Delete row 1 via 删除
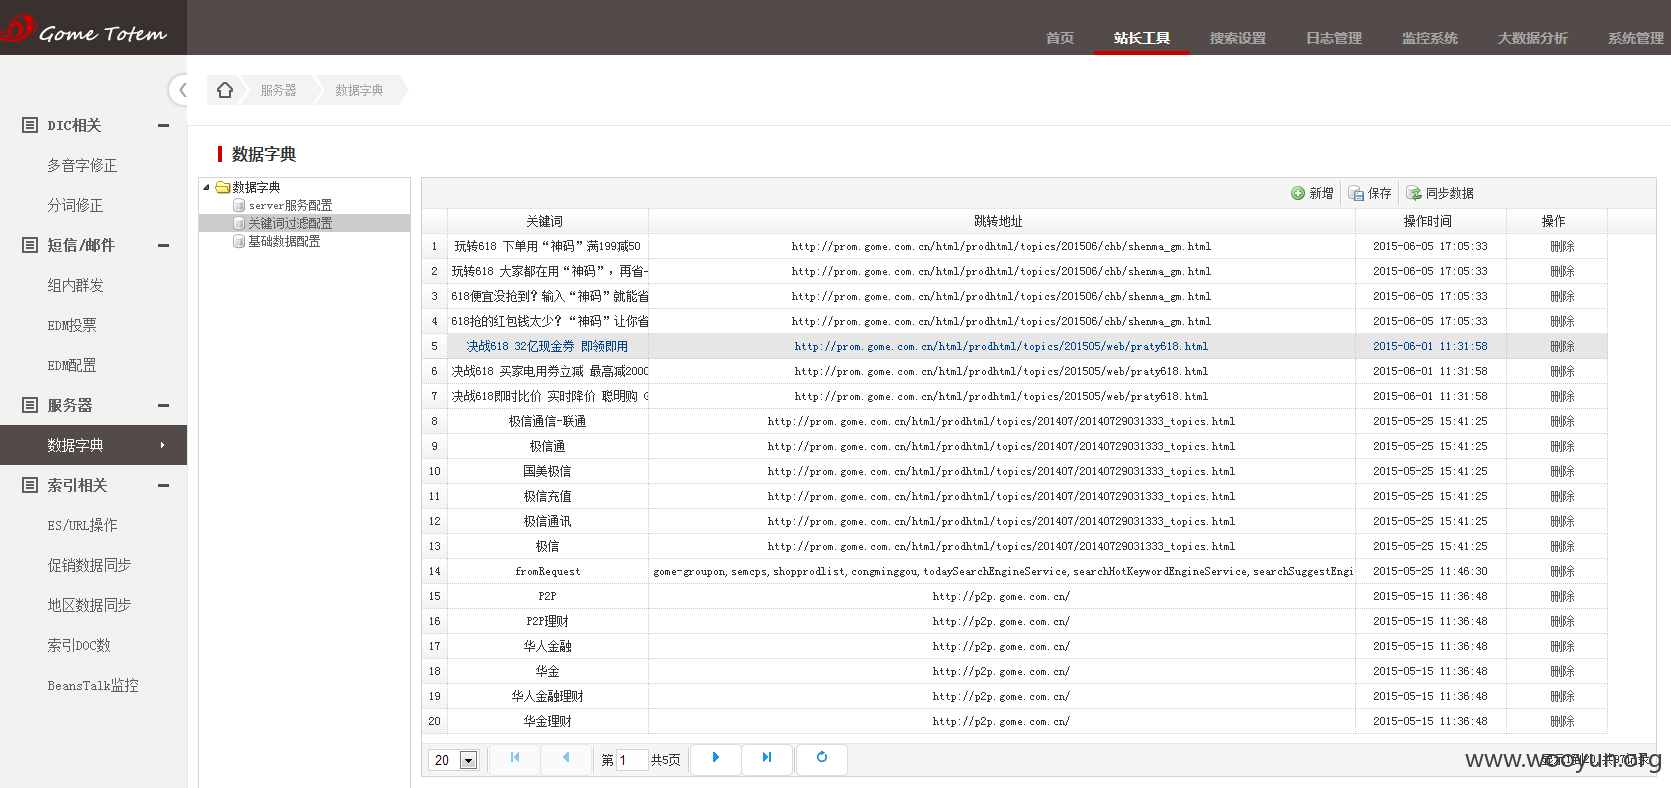Screen dimensions: 1671x788 pyautogui.click(x=1562, y=246)
